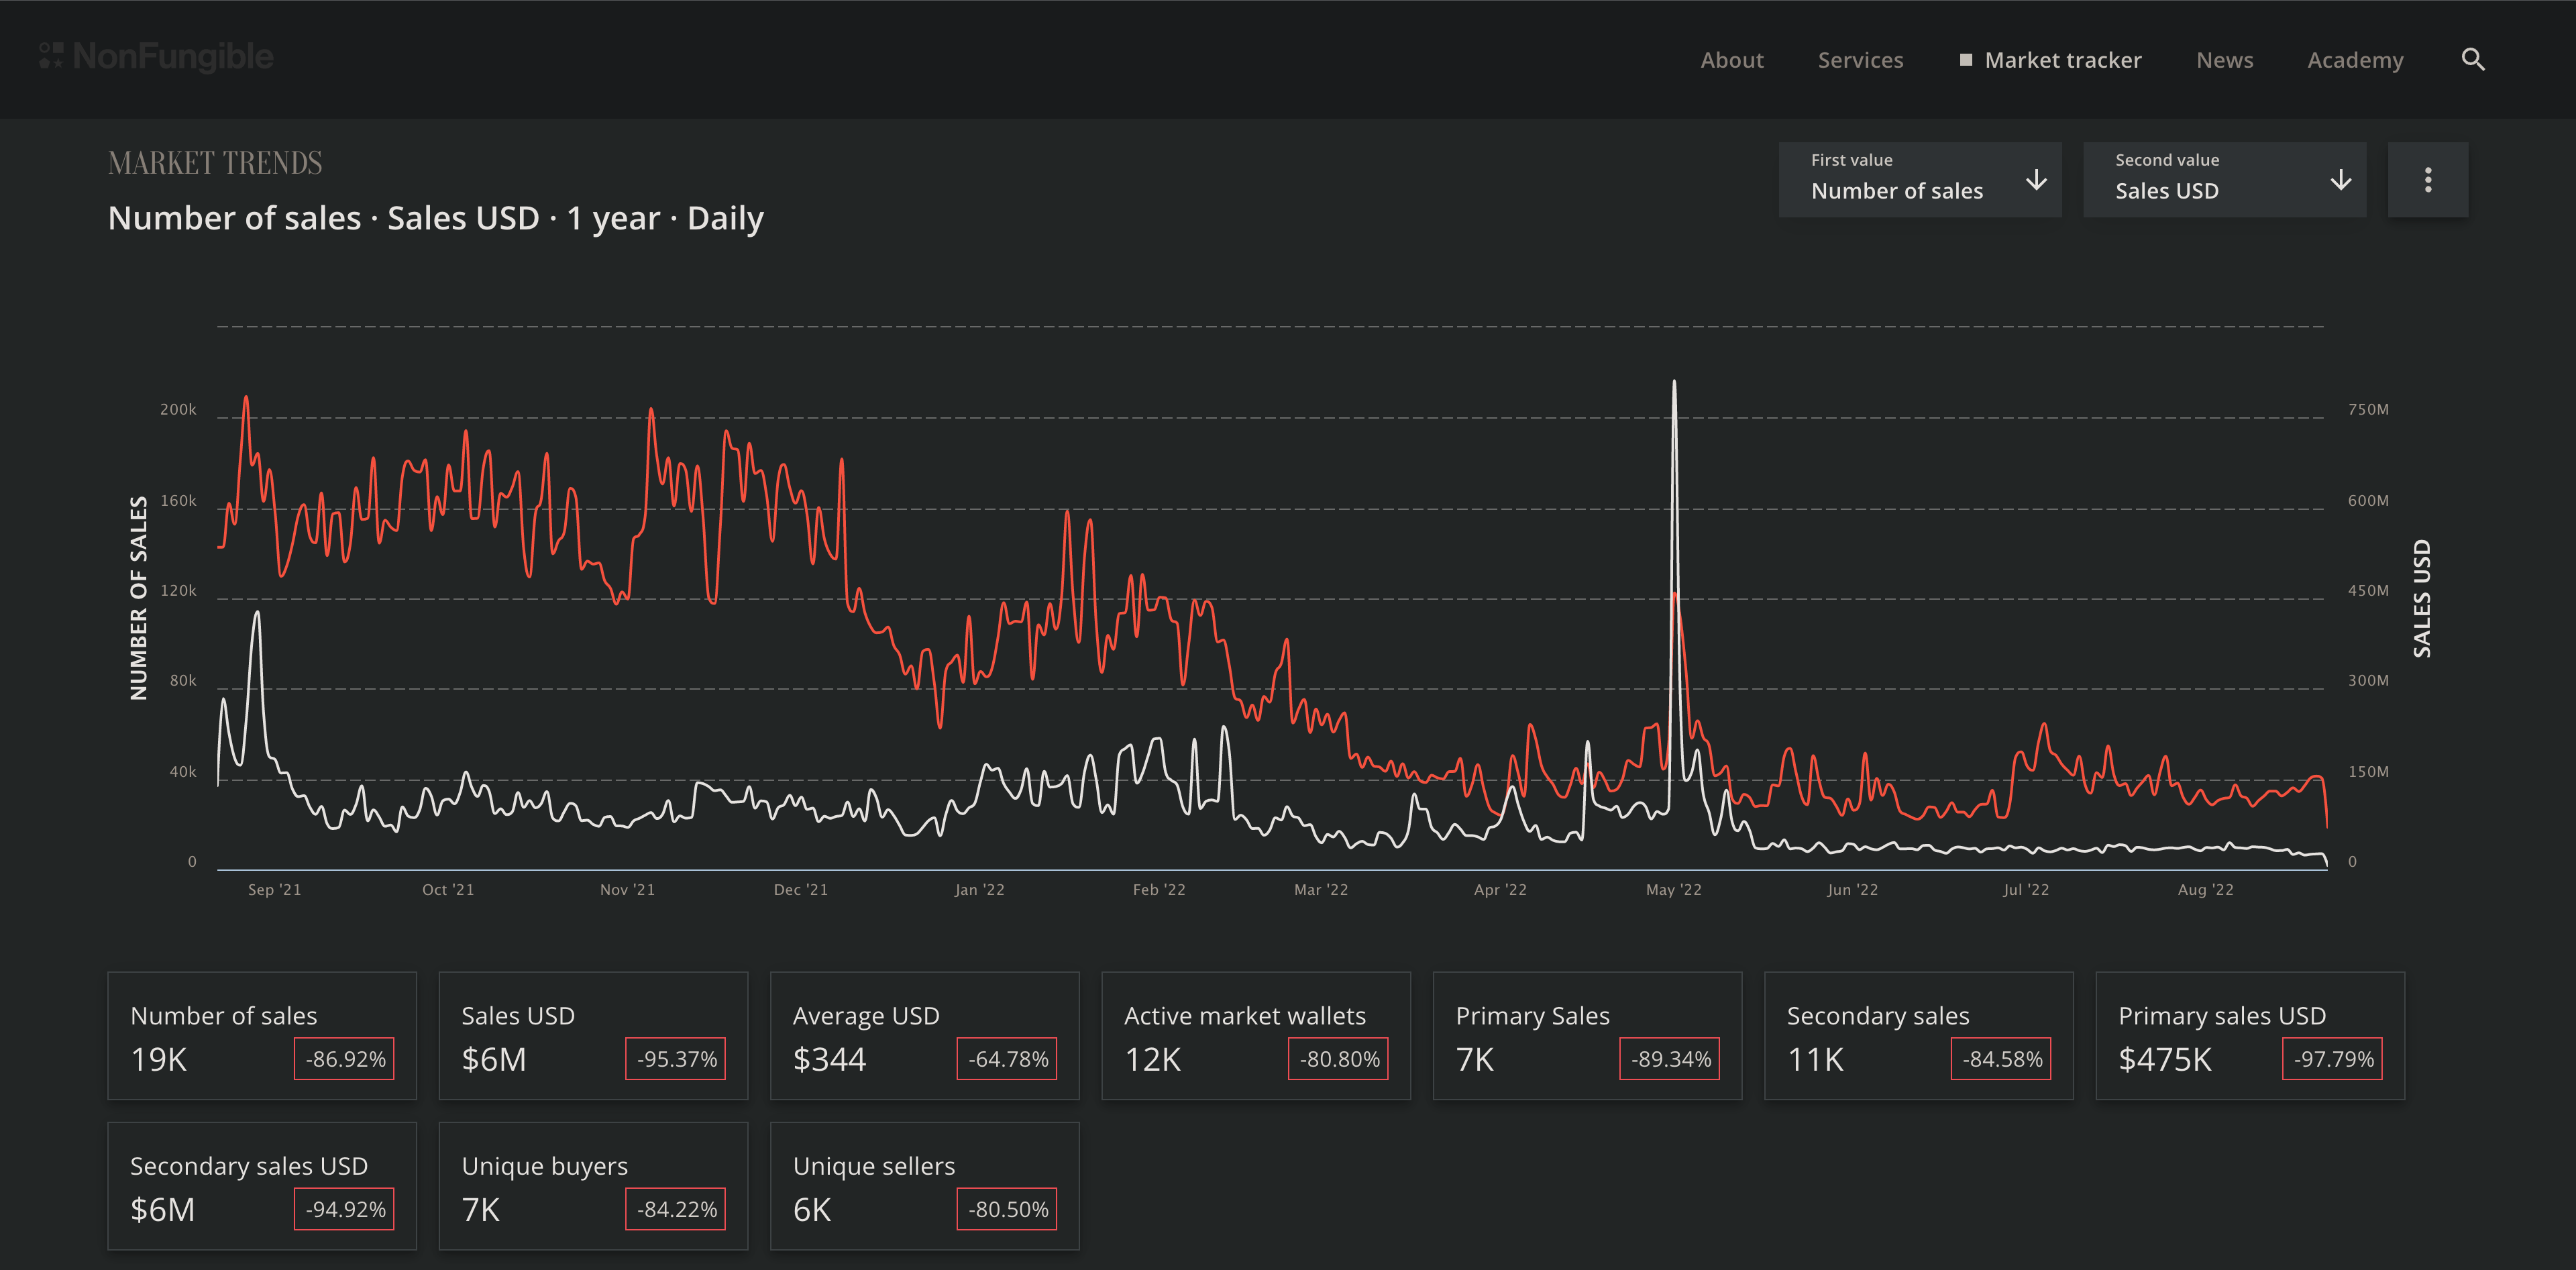
Task: Click the NonFungible logo
Action: (157, 57)
